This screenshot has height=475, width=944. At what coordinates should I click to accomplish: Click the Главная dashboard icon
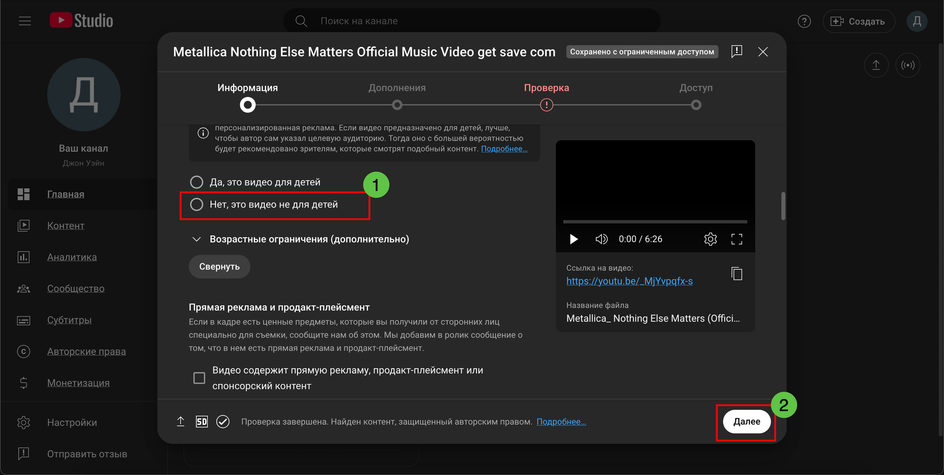click(23, 194)
